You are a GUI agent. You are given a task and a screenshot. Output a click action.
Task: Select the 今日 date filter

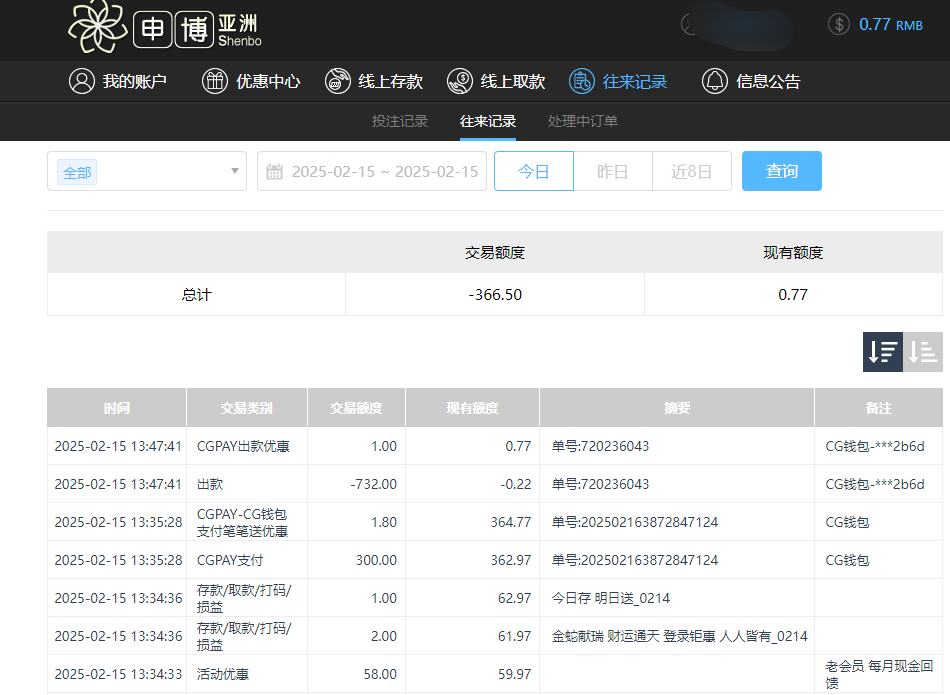(533, 171)
